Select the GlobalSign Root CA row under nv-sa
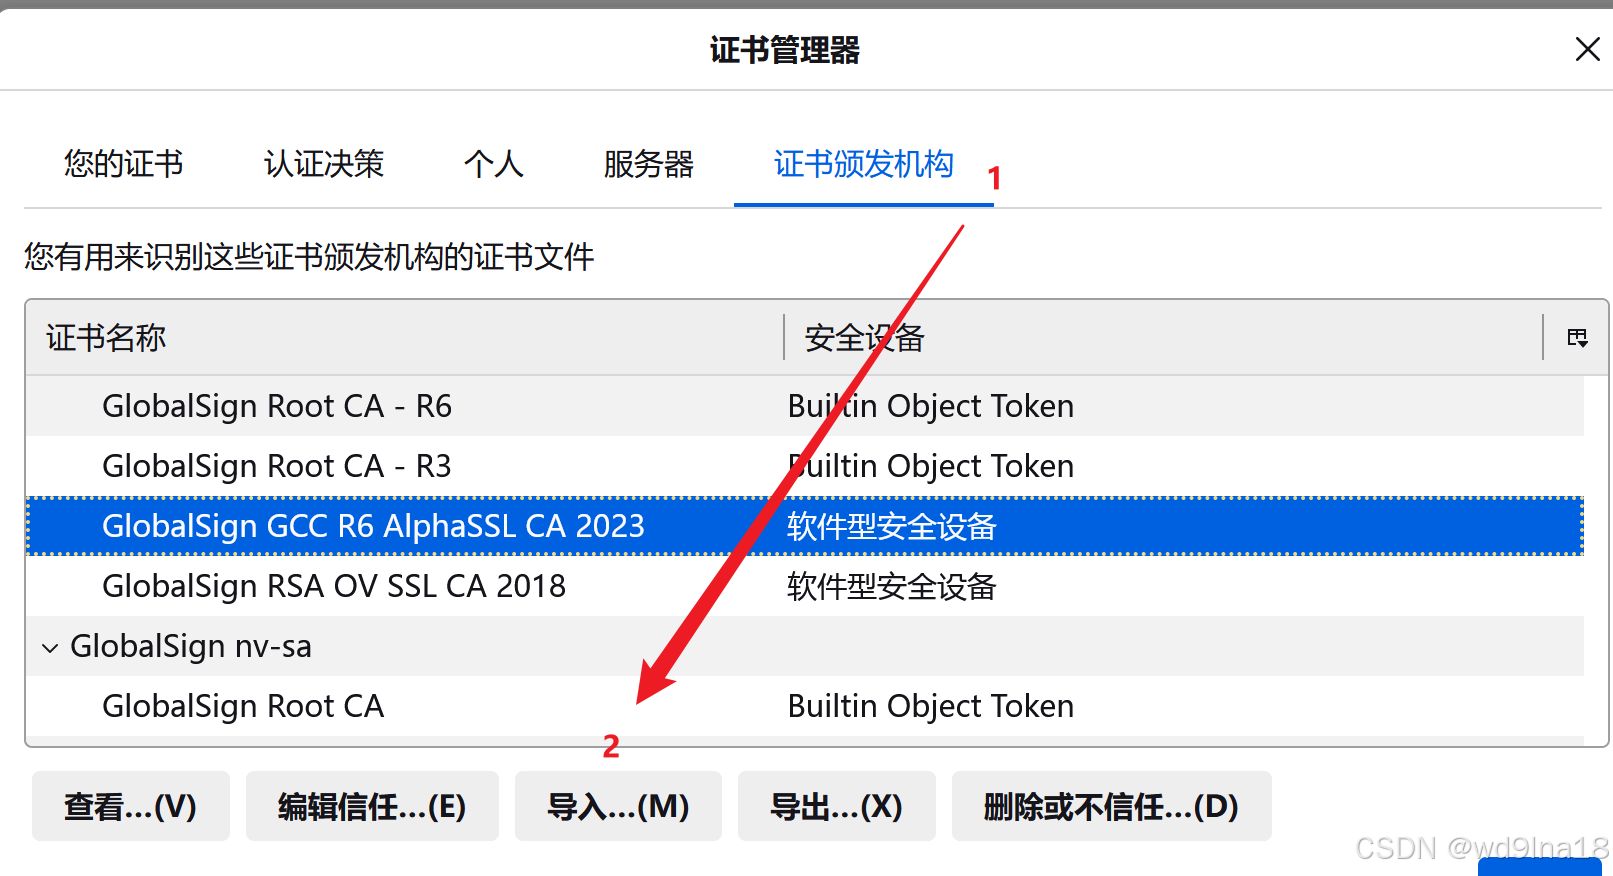This screenshot has width=1613, height=876. point(805,706)
